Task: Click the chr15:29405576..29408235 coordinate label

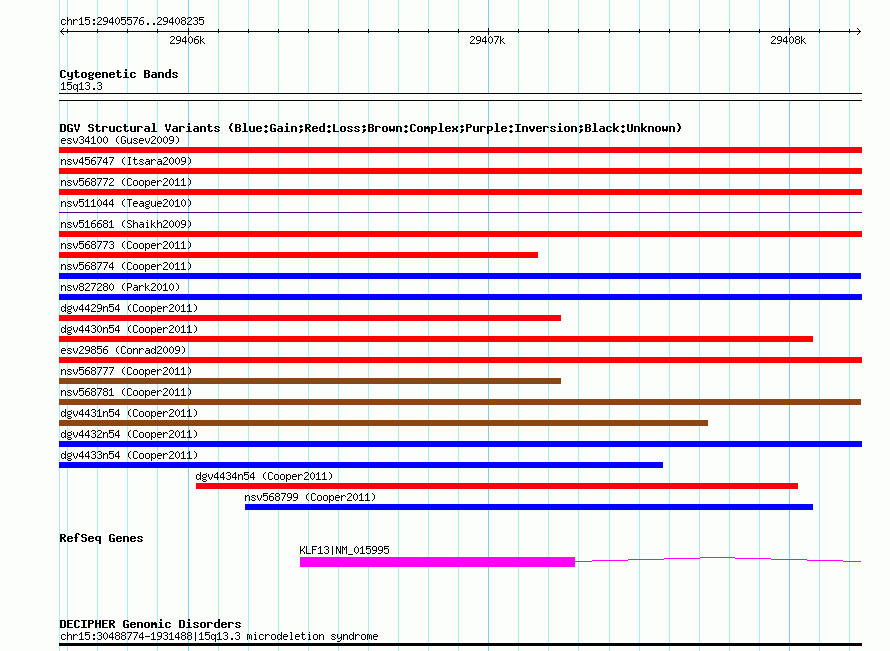Action: coord(132,21)
